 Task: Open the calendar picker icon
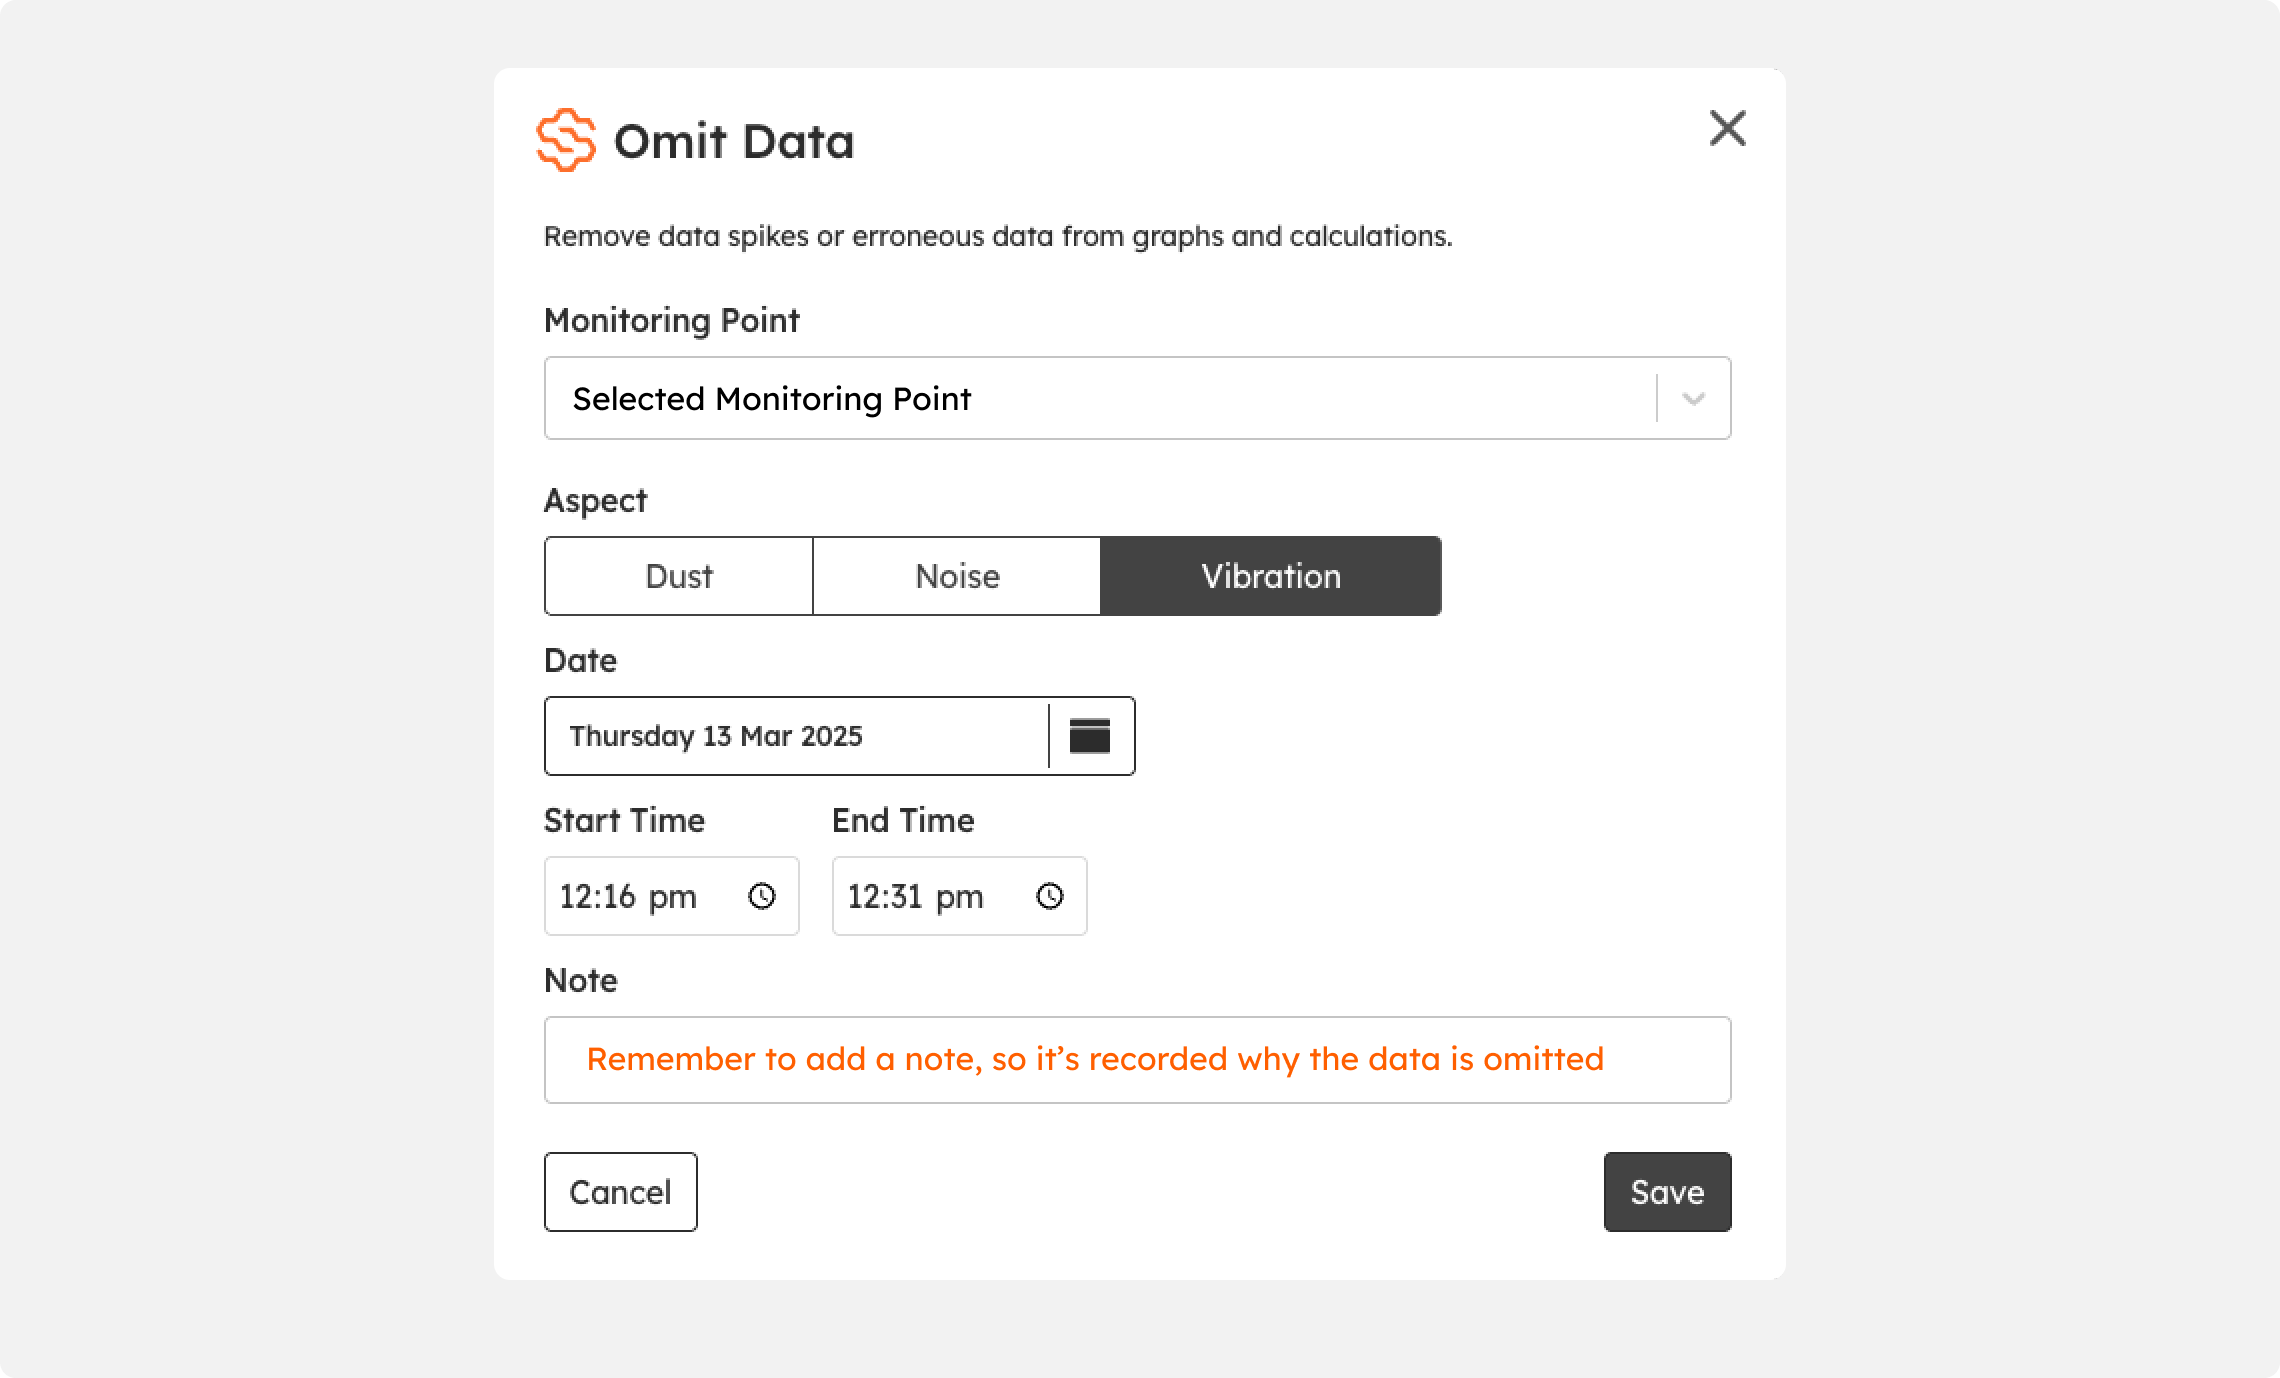(1090, 736)
